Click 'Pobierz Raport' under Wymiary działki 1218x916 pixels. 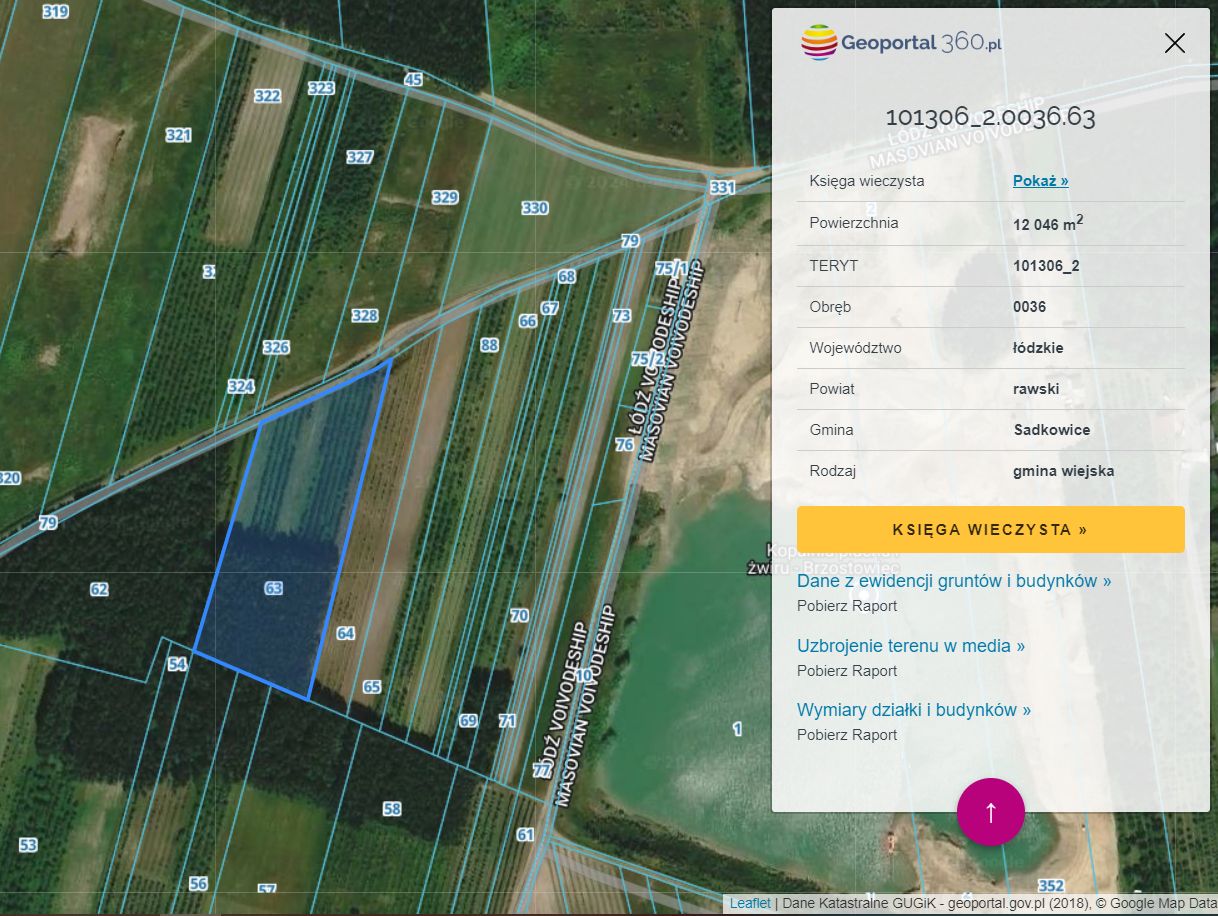tap(847, 735)
